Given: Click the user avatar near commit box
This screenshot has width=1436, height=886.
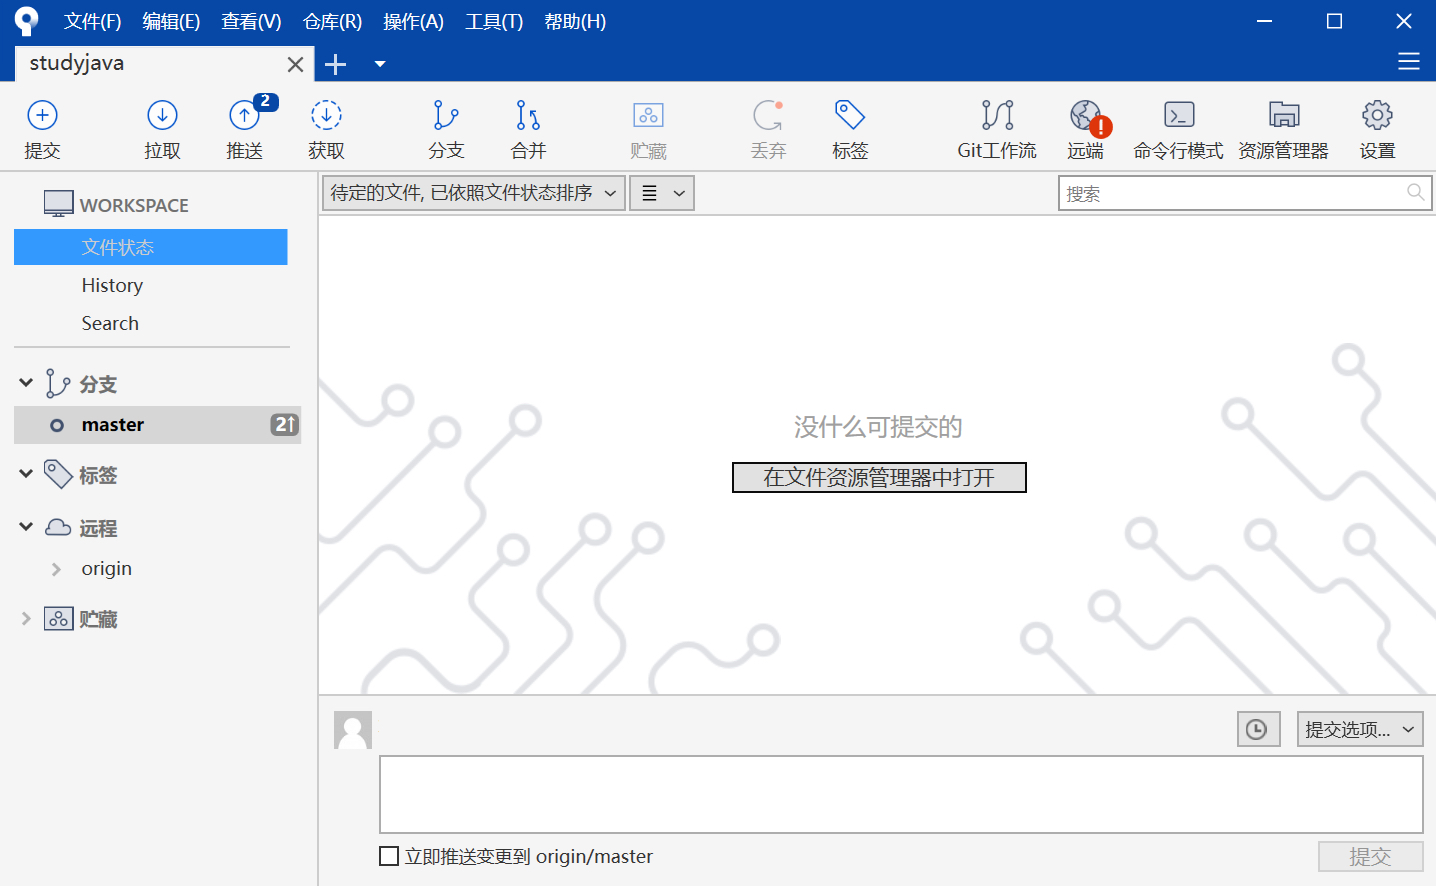Looking at the screenshot, I should [353, 730].
